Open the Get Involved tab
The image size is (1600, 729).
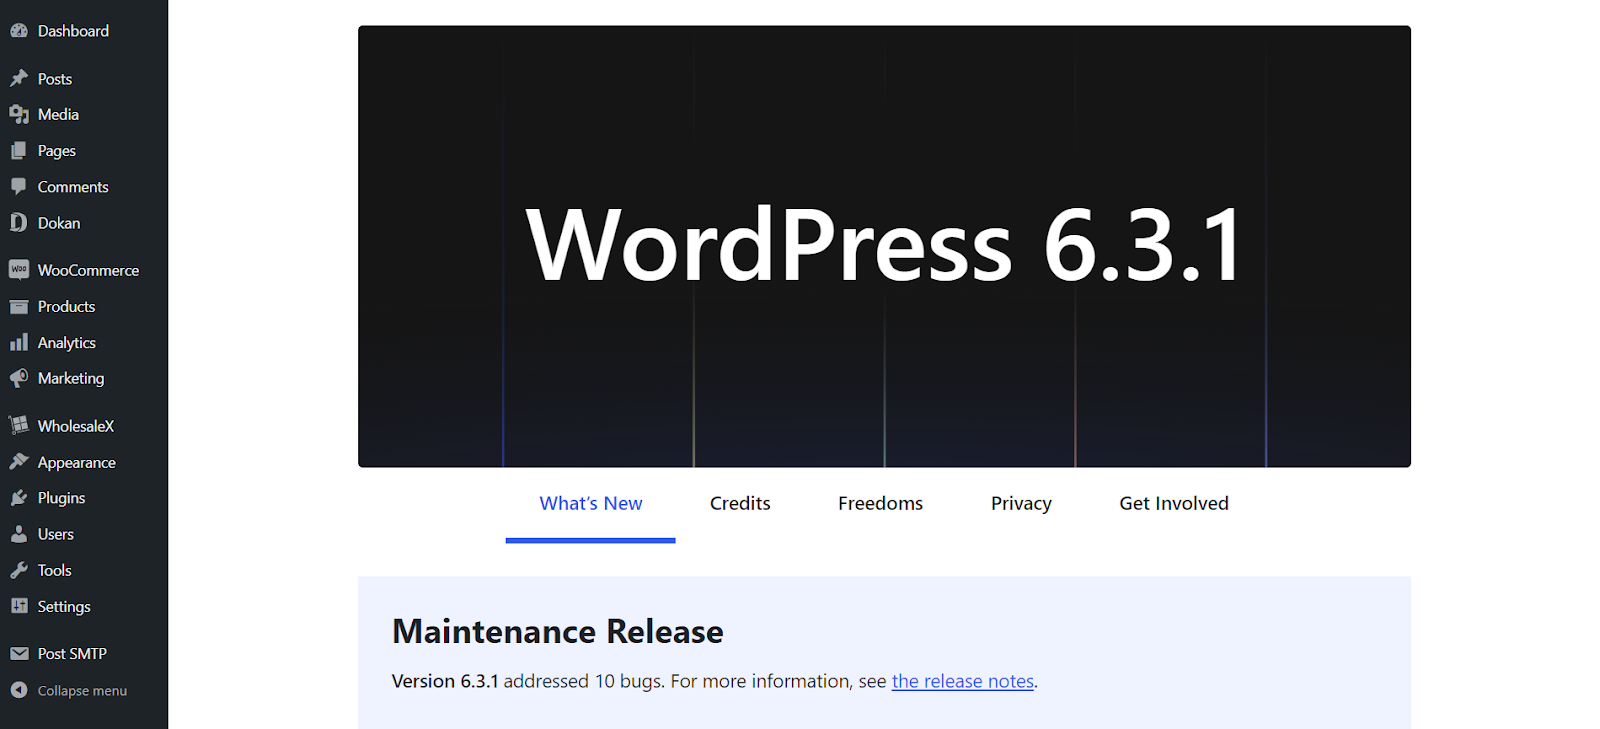click(x=1174, y=504)
